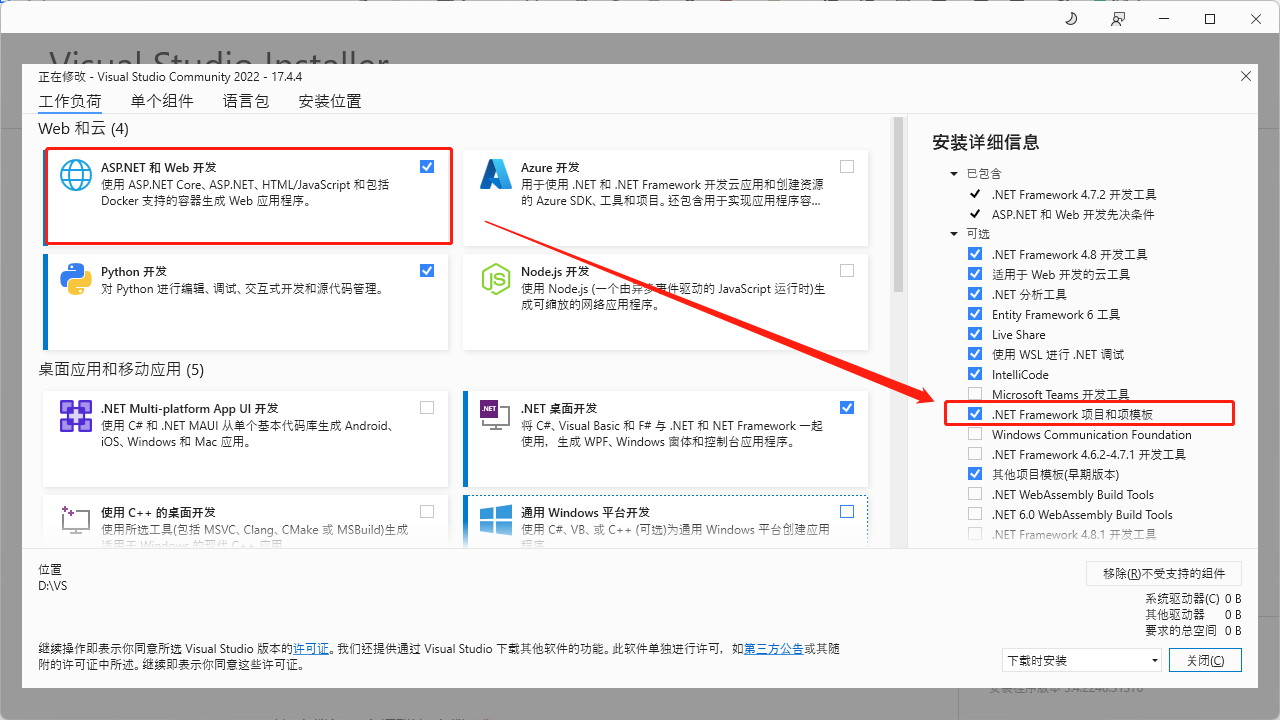Image resolution: width=1280 pixels, height=720 pixels.
Task: Open the 许可证 license link
Action: [x=311, y=649]
